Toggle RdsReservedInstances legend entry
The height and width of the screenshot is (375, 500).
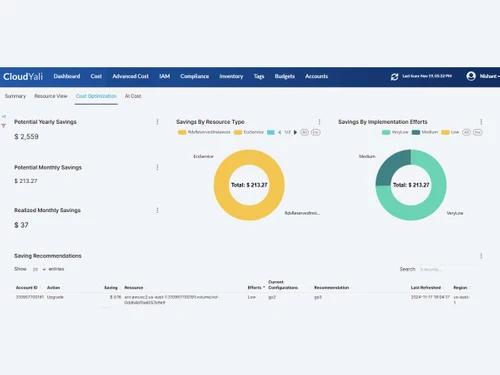204,132
